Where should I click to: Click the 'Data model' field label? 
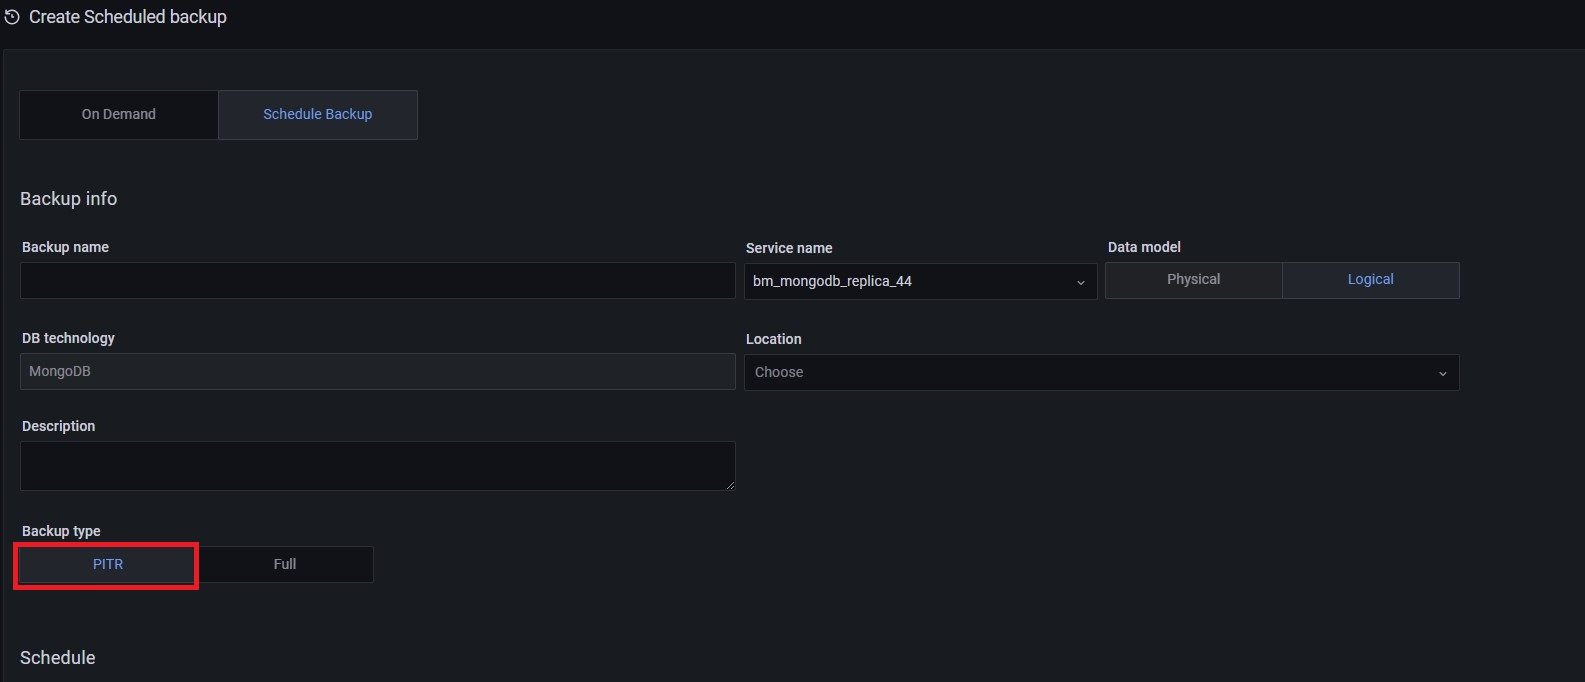pos(1144,247)
